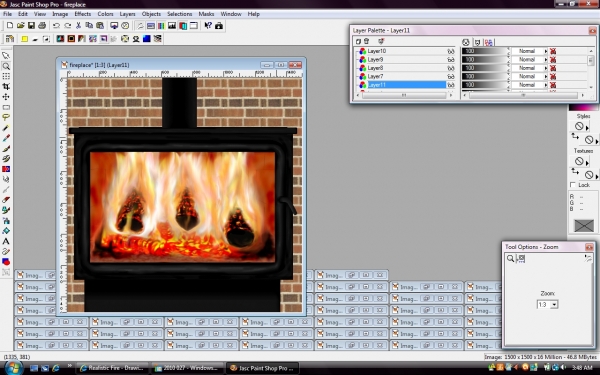Create a new layer in Layer Palette
600x375 pixels.
(358, 41)
